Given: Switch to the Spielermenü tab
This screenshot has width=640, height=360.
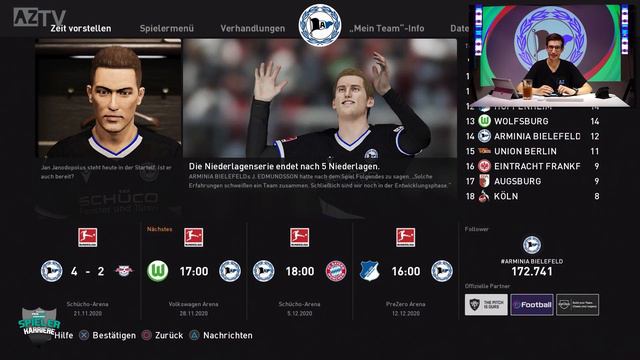Looking at the screenshot, I should pos(167,29).
